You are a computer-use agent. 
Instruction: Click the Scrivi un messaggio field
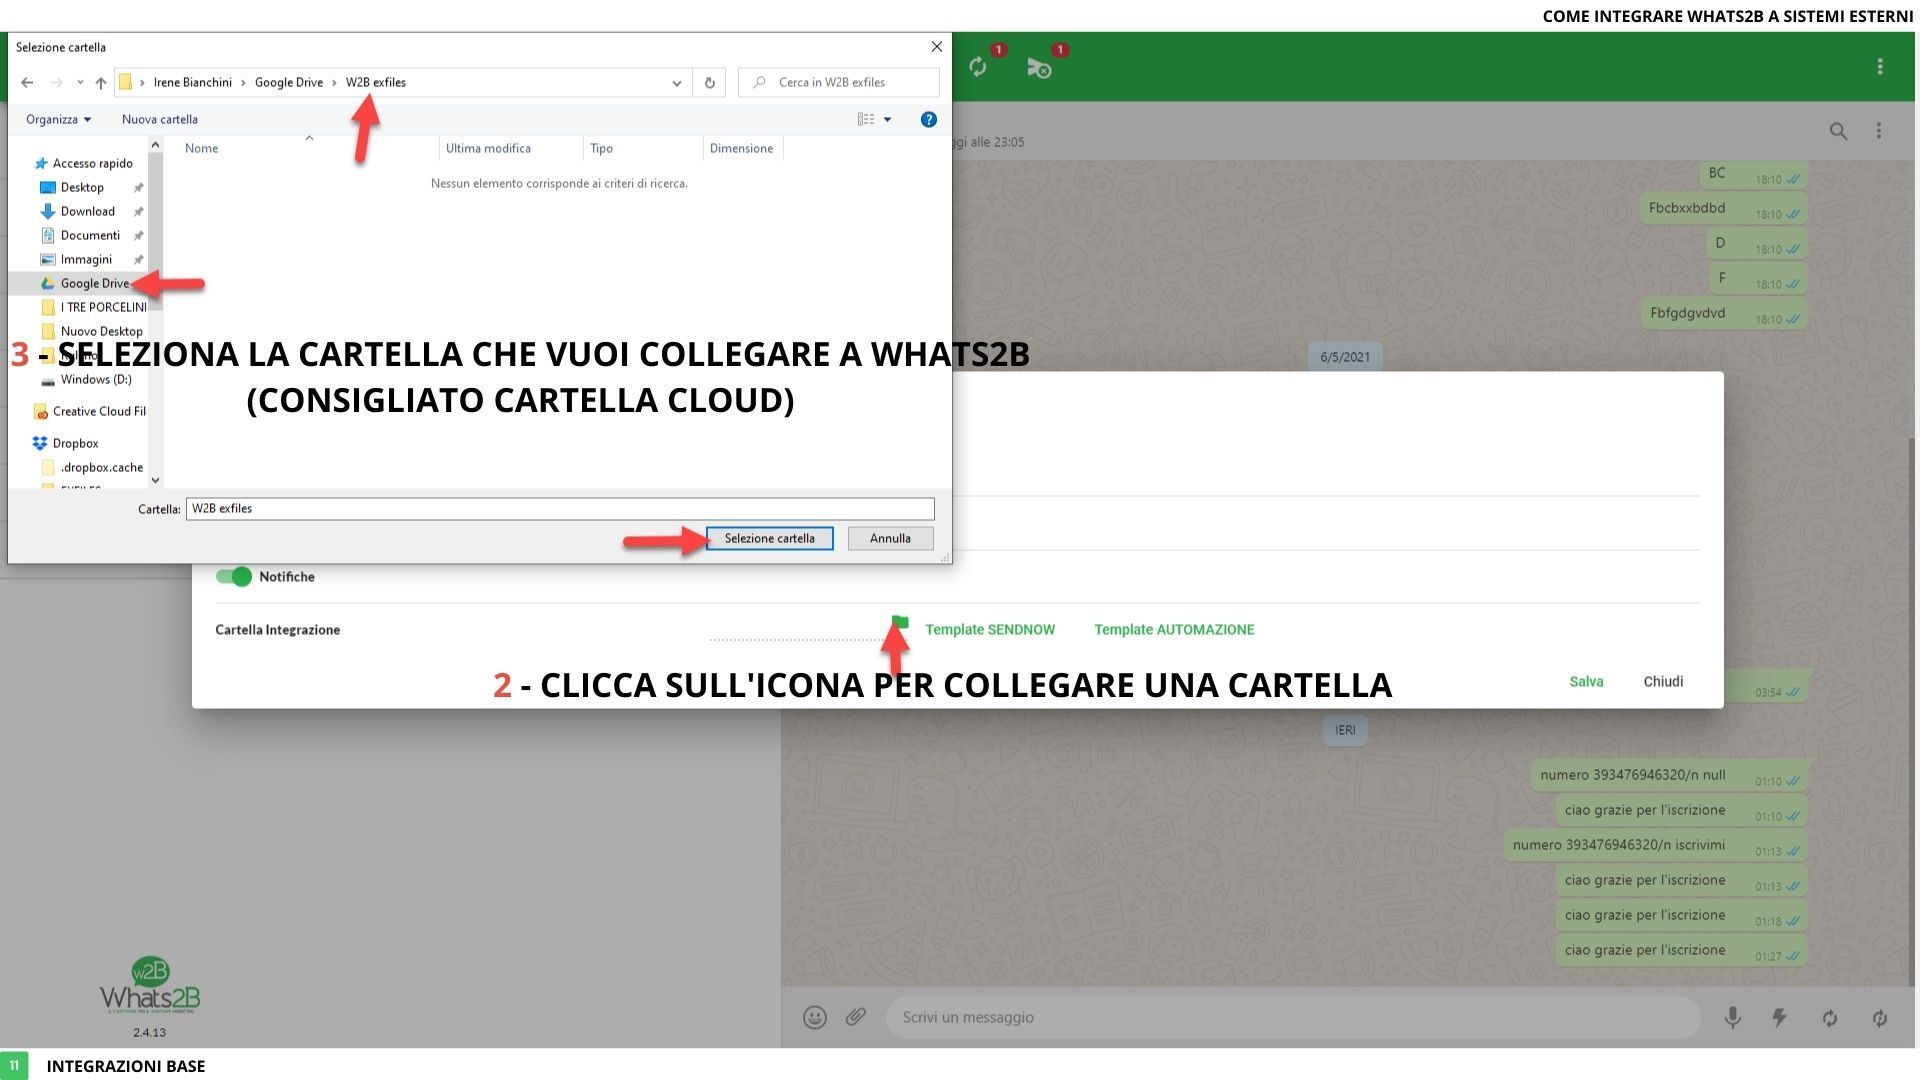coord(1293,1017)
